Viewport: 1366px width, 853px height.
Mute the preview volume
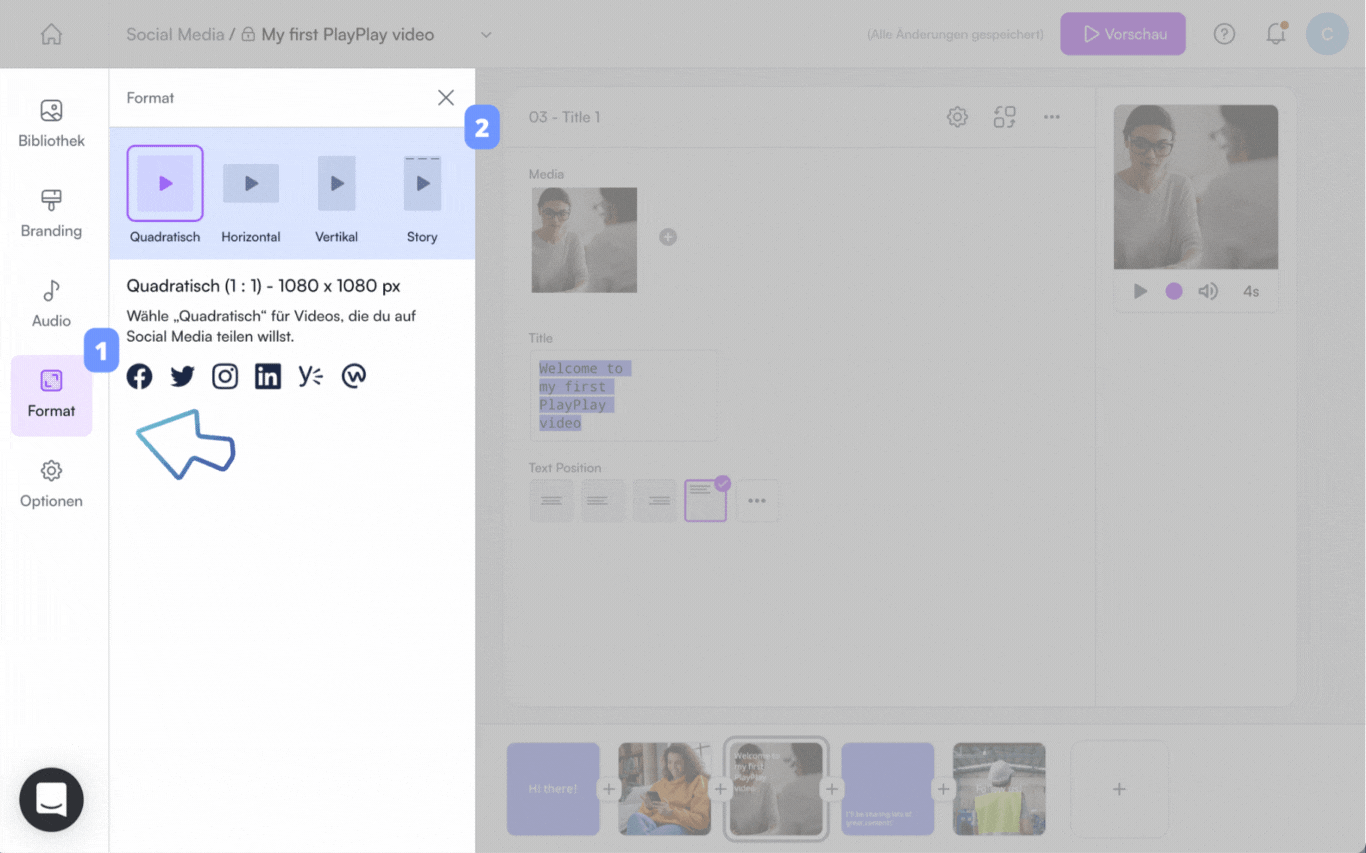coord(1208,291)
